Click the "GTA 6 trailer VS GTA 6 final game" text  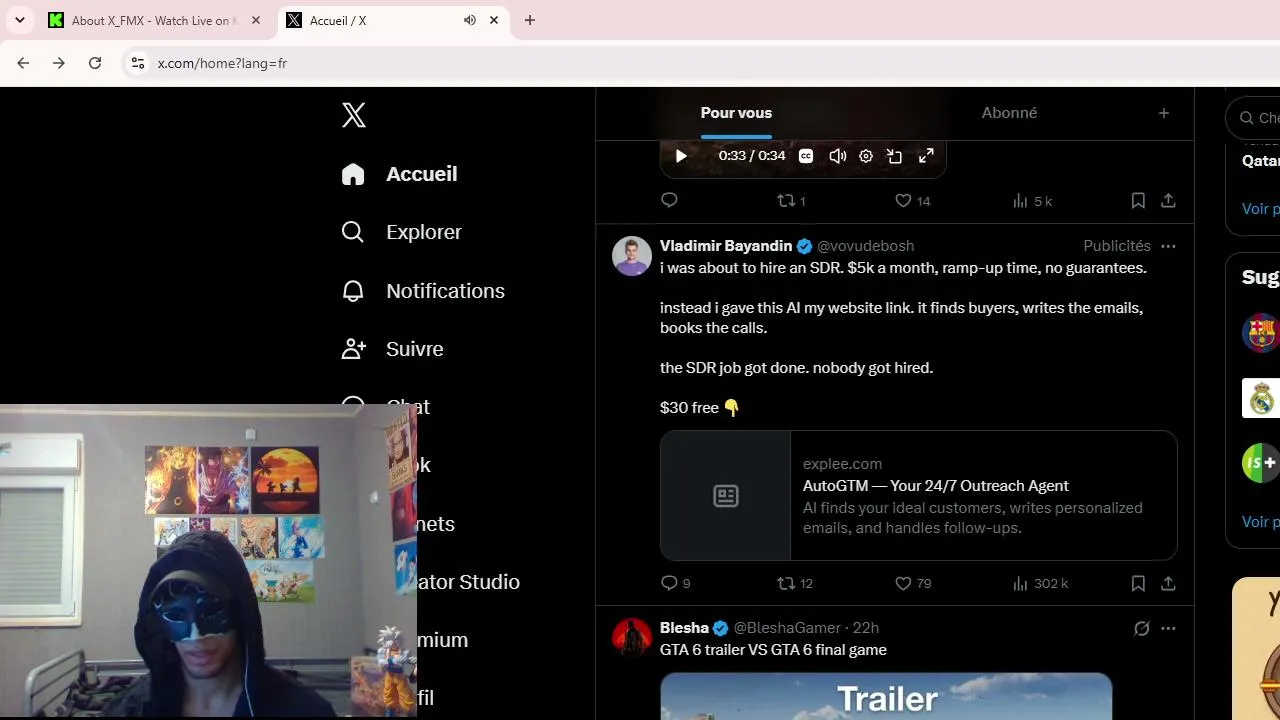click(x=773, y=650)
